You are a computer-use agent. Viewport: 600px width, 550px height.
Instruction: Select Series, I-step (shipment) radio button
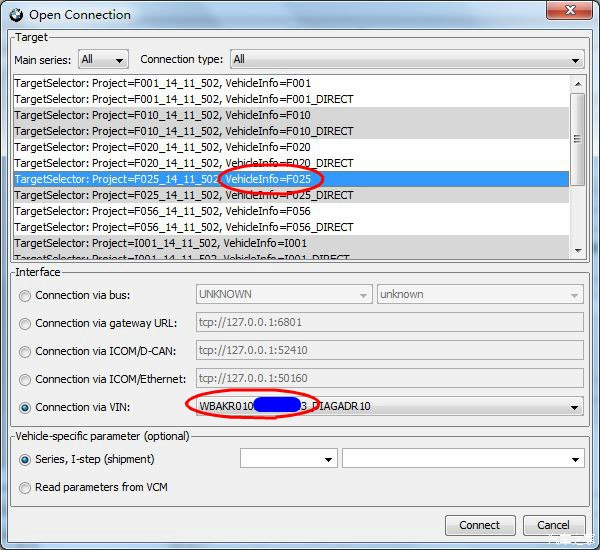pyautogui.click(x=25, y=459)
